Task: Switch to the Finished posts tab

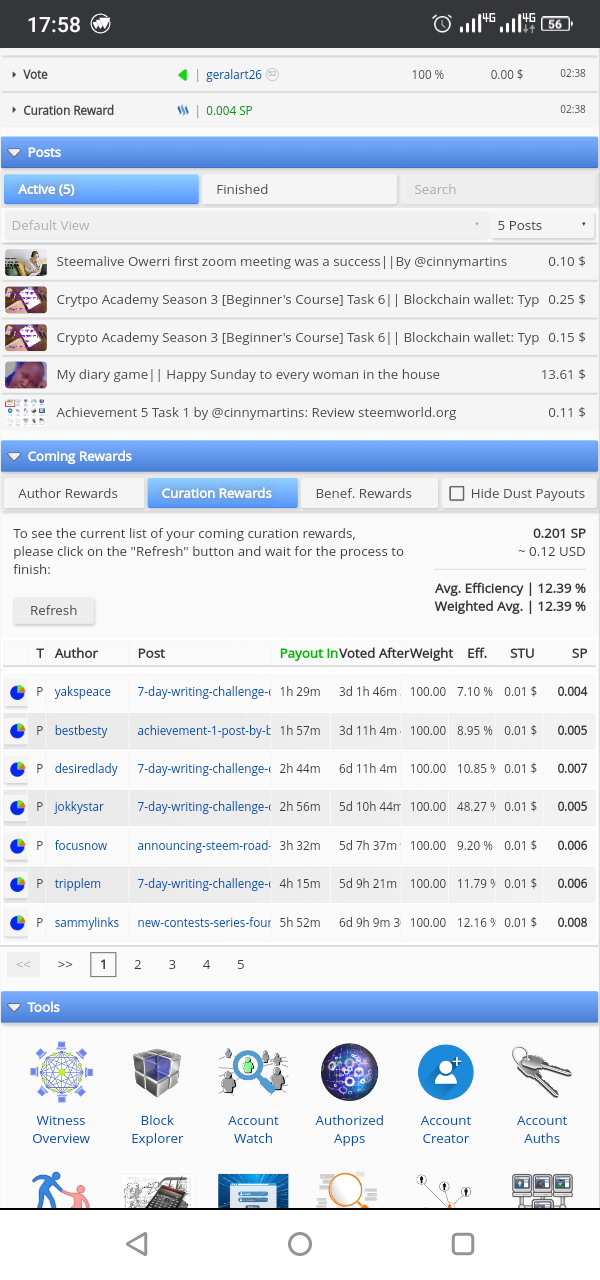Action: tap(300, 189)
